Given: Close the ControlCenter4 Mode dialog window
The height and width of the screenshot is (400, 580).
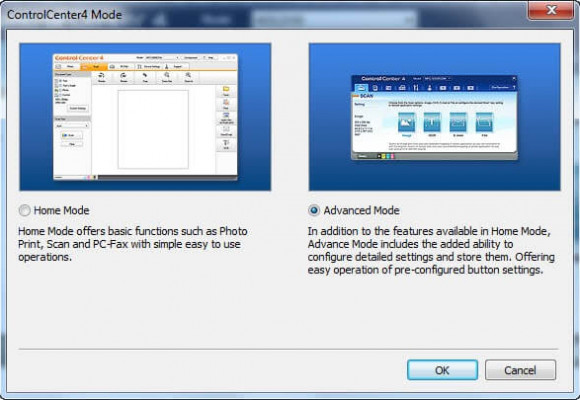Looking at the screenshot, I should click(x=551, y=10).
